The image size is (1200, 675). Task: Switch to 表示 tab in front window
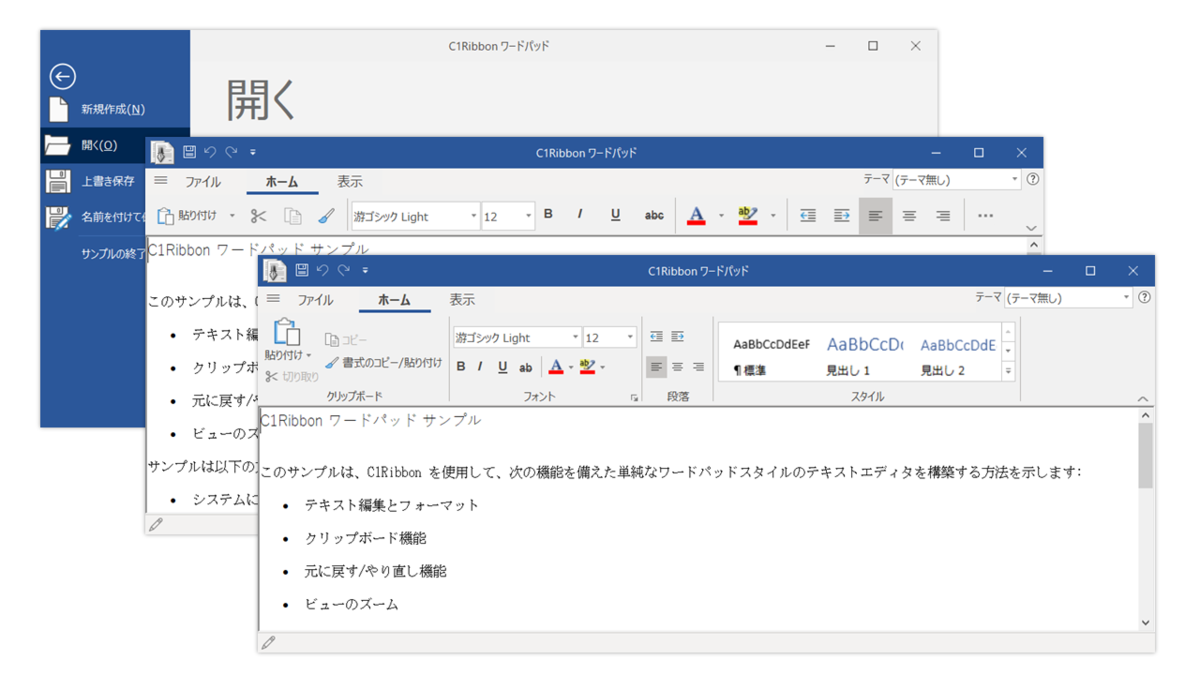click(462, 300)
